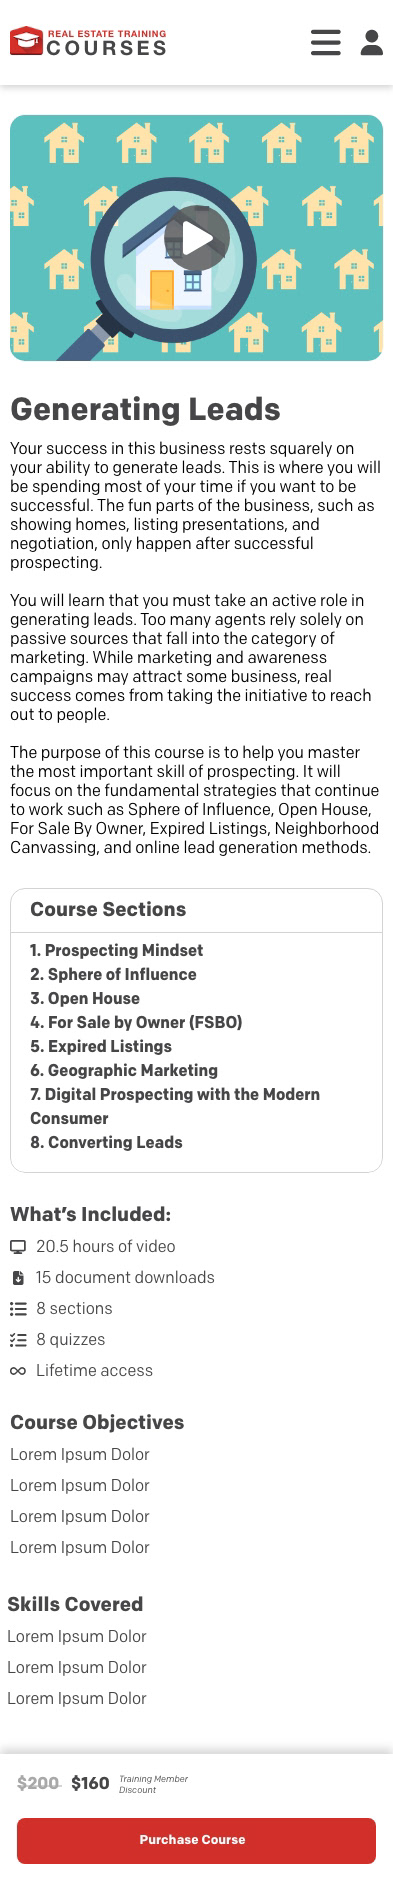Open the user account profile icon

coord(372,42)
